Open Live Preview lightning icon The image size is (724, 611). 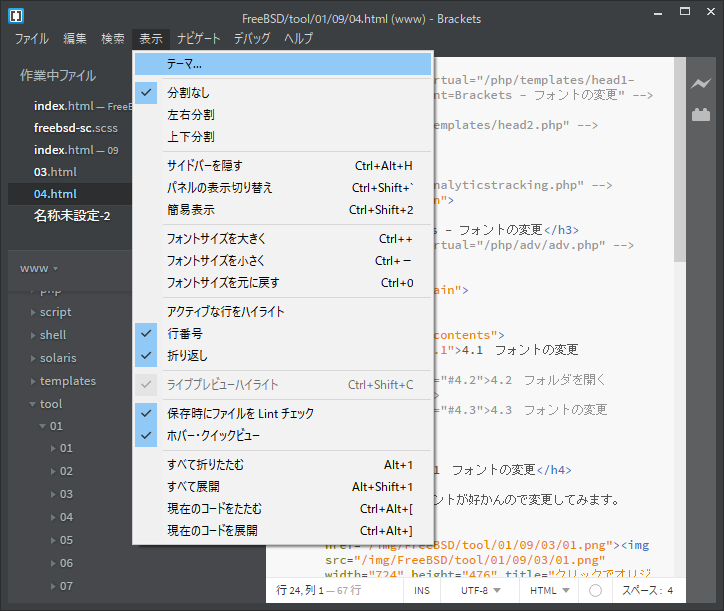click(701, 84)
